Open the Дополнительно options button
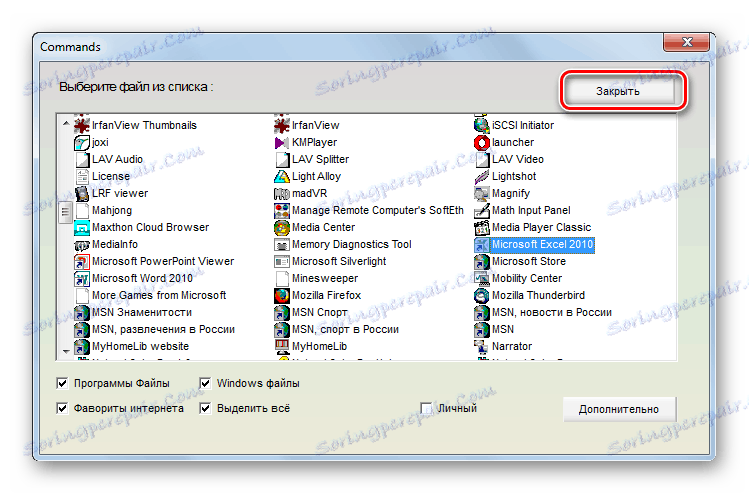This screenshot has height=494, width=749. click(x=619, y=409)
